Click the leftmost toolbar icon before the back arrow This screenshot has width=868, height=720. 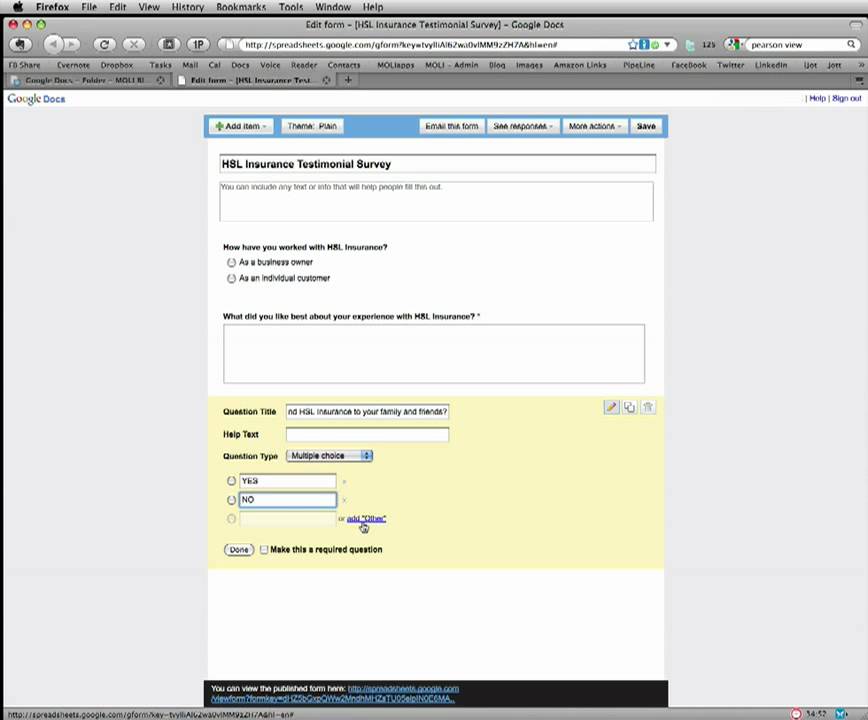[x=20, y=44]
